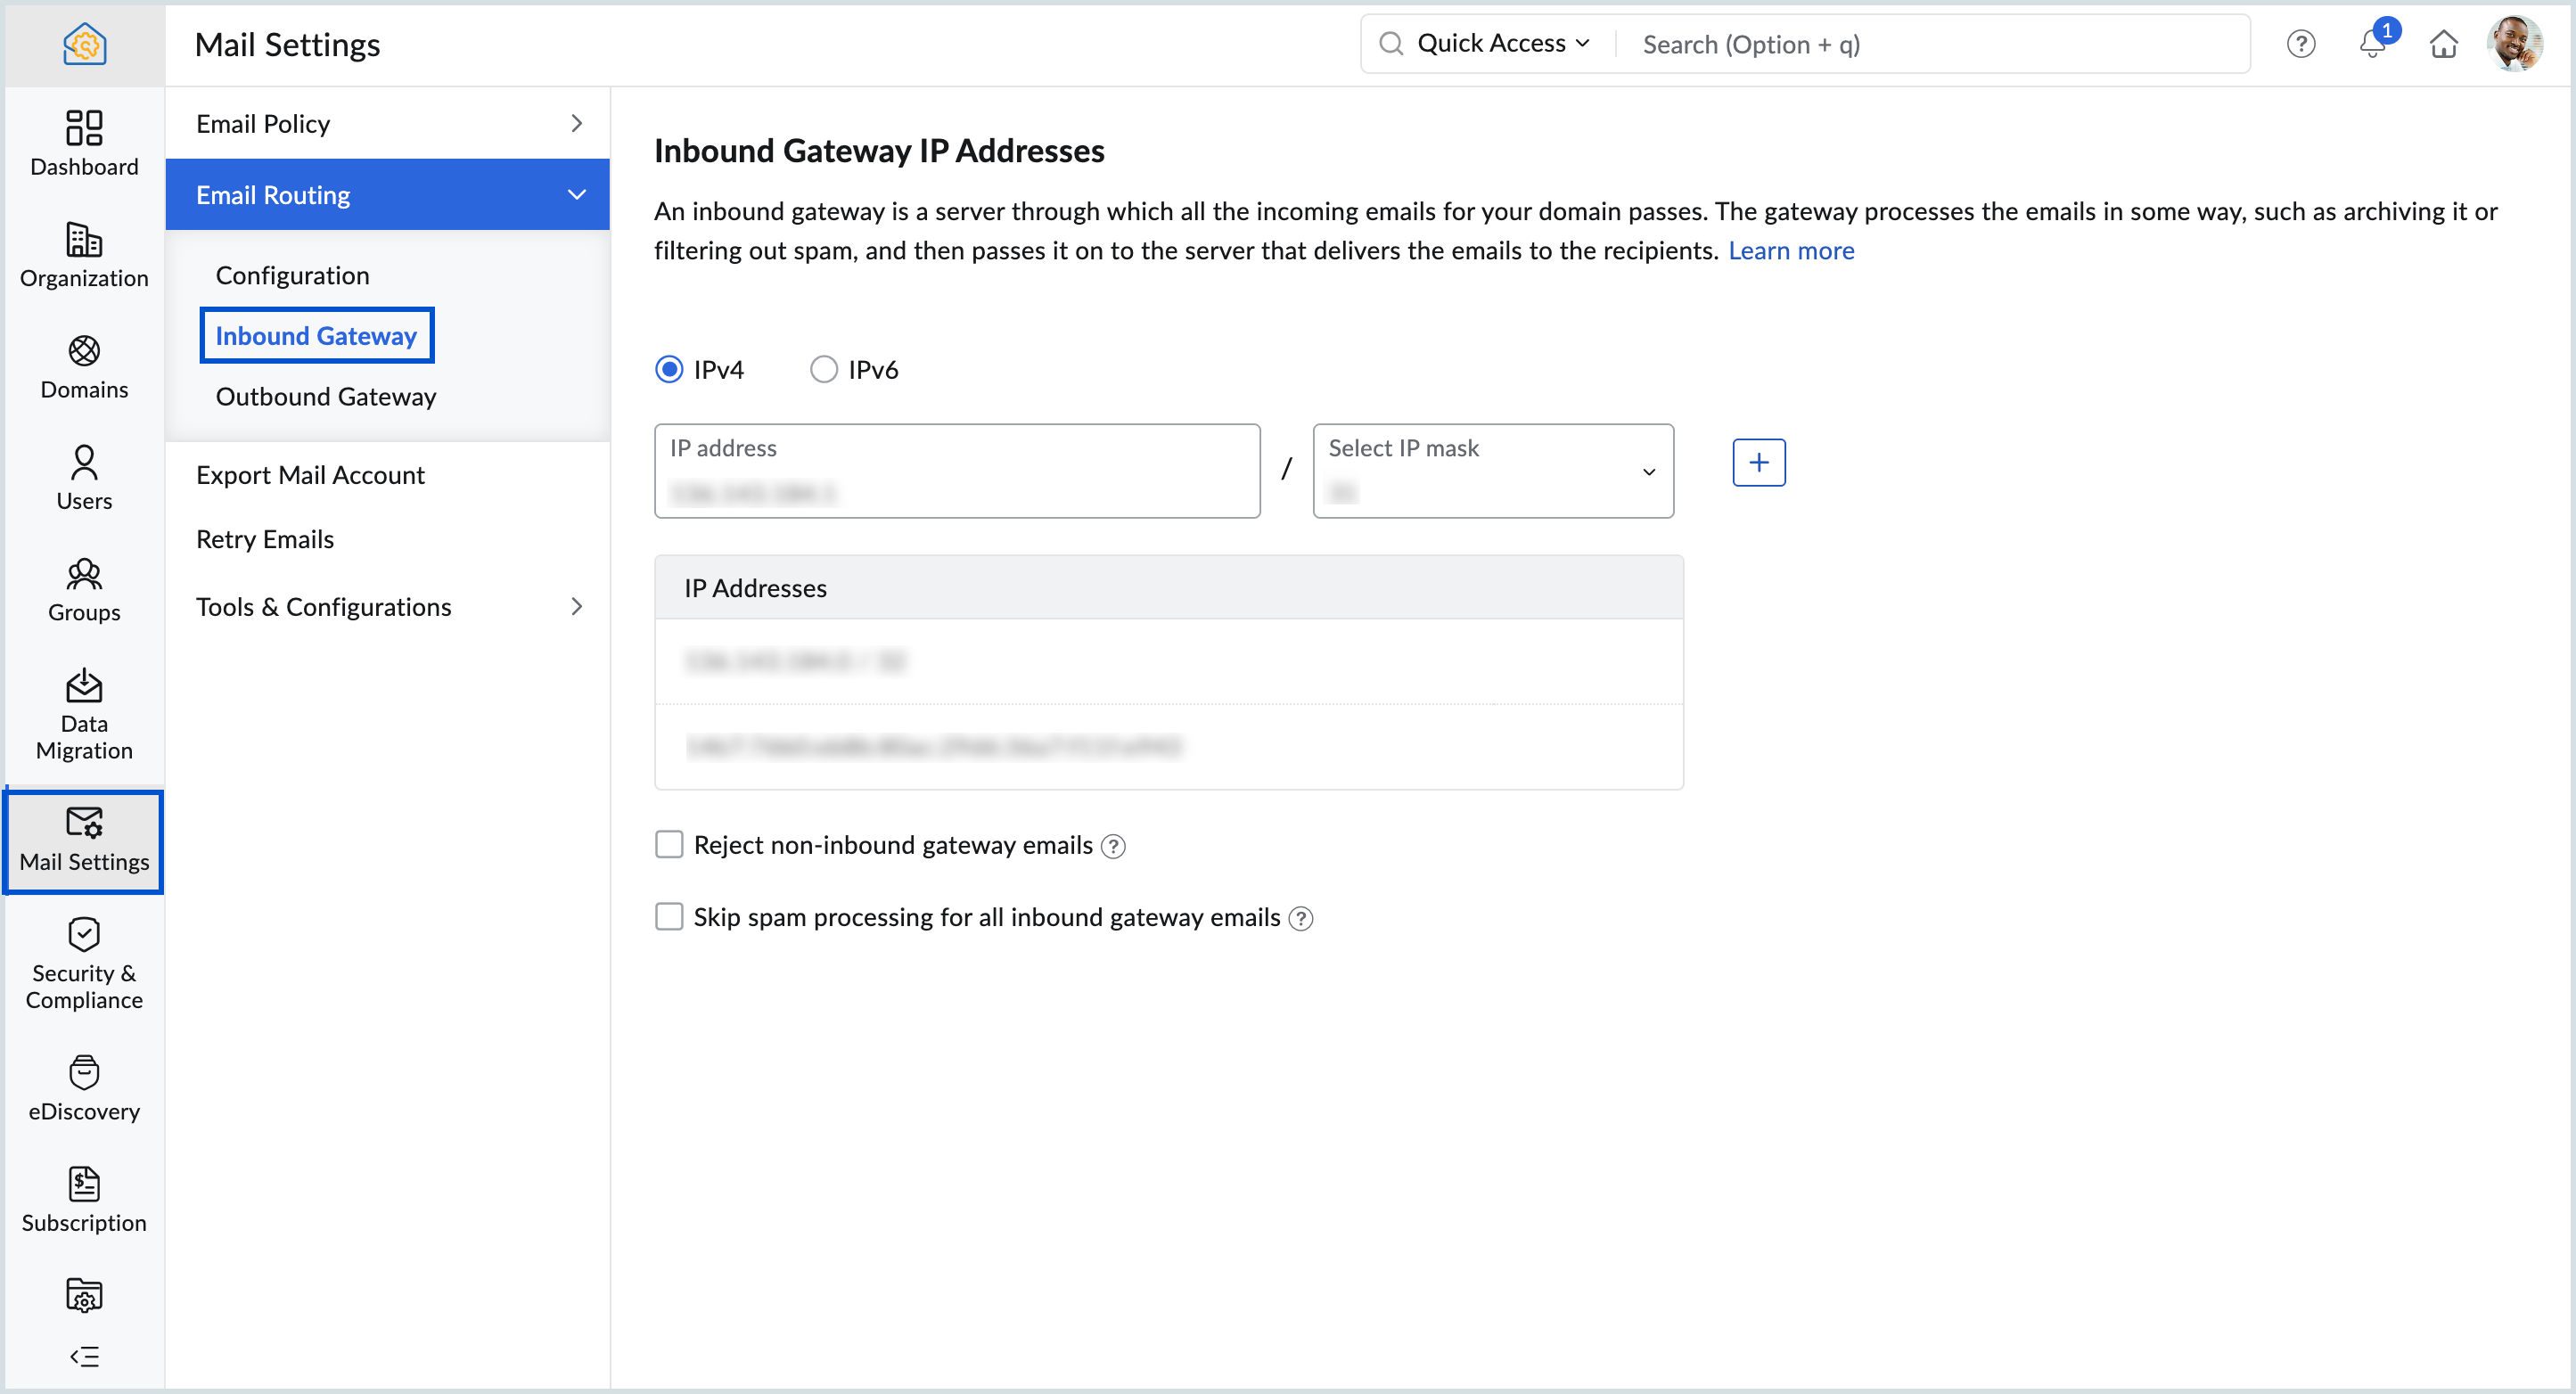
Task: Select the IPv4 radio button
Action: [x=669, y=369]
